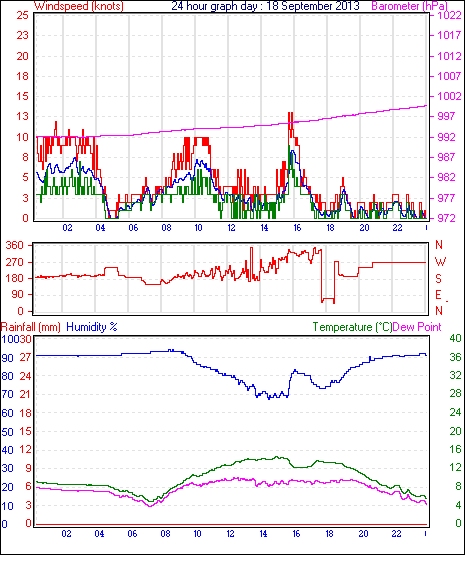
Task: Click the W compass letter on direction graph
Action: pyautogui.click(x=440, y=262)
